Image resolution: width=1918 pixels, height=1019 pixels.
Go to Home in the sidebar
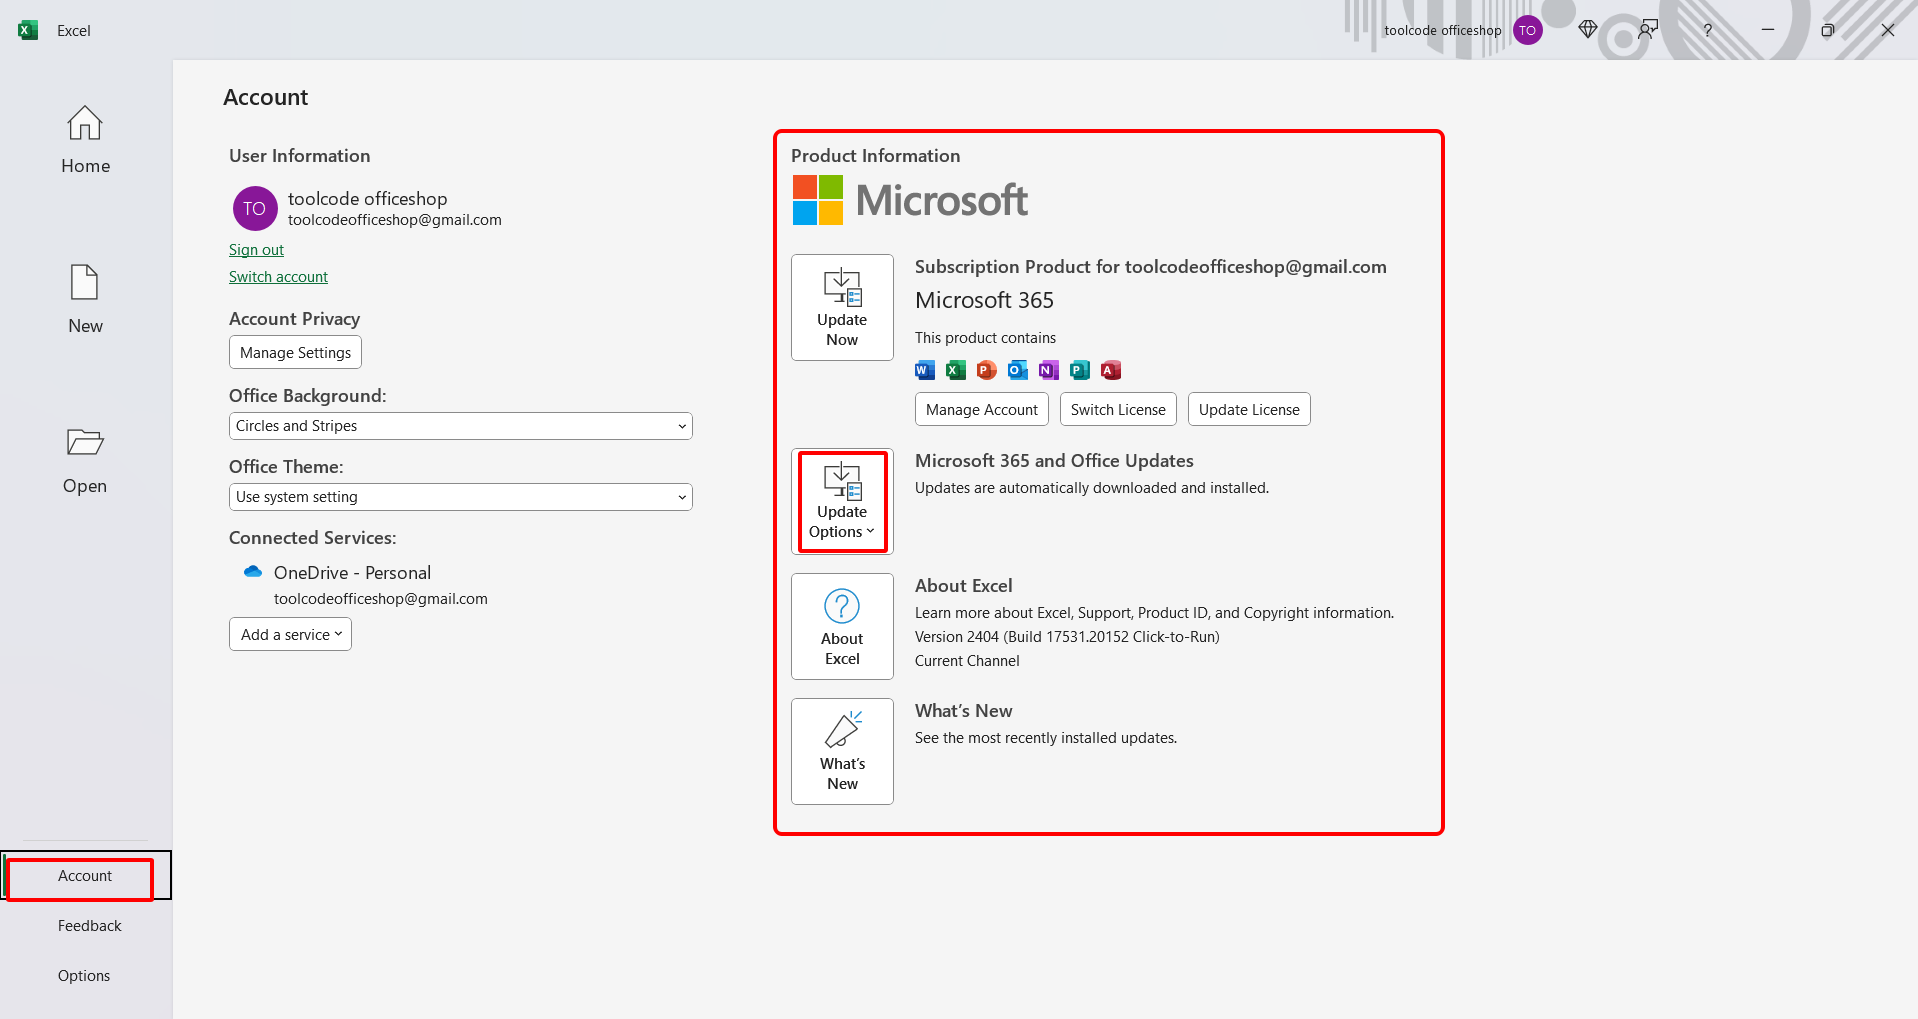click(x=85, y=140)
